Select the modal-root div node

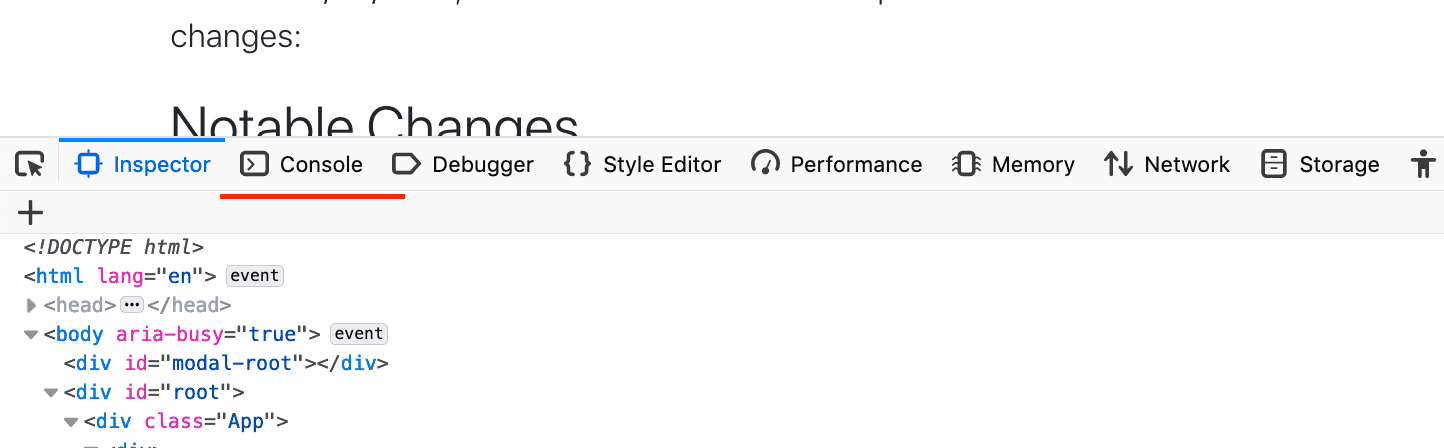pos(226,363)
